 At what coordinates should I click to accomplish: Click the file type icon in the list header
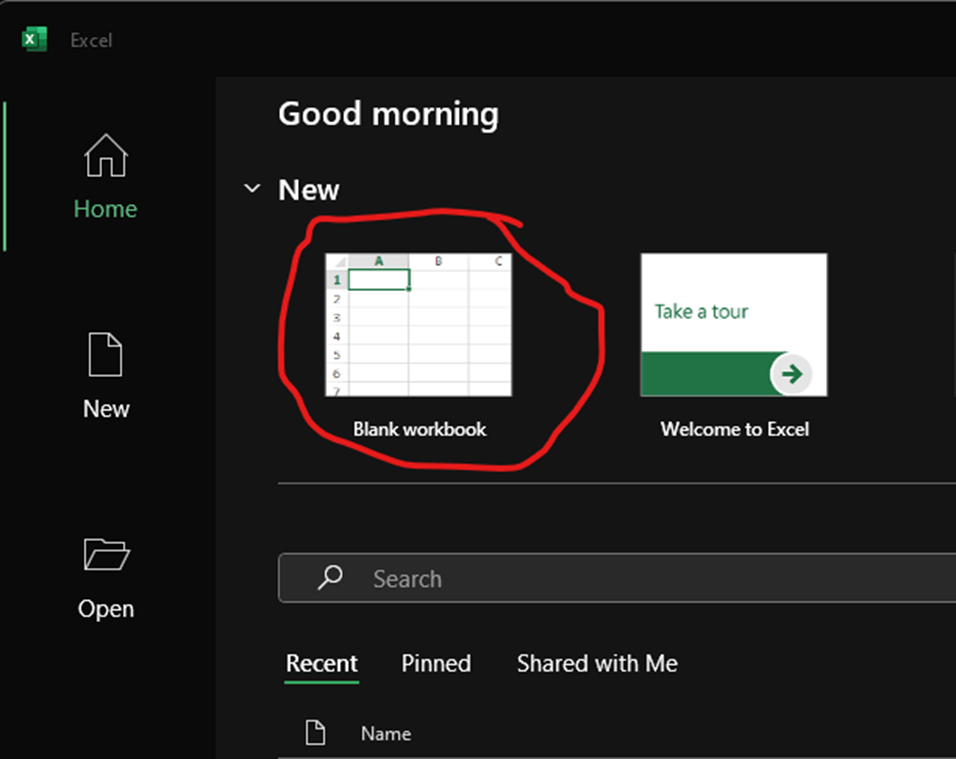[x=315, y=733]
